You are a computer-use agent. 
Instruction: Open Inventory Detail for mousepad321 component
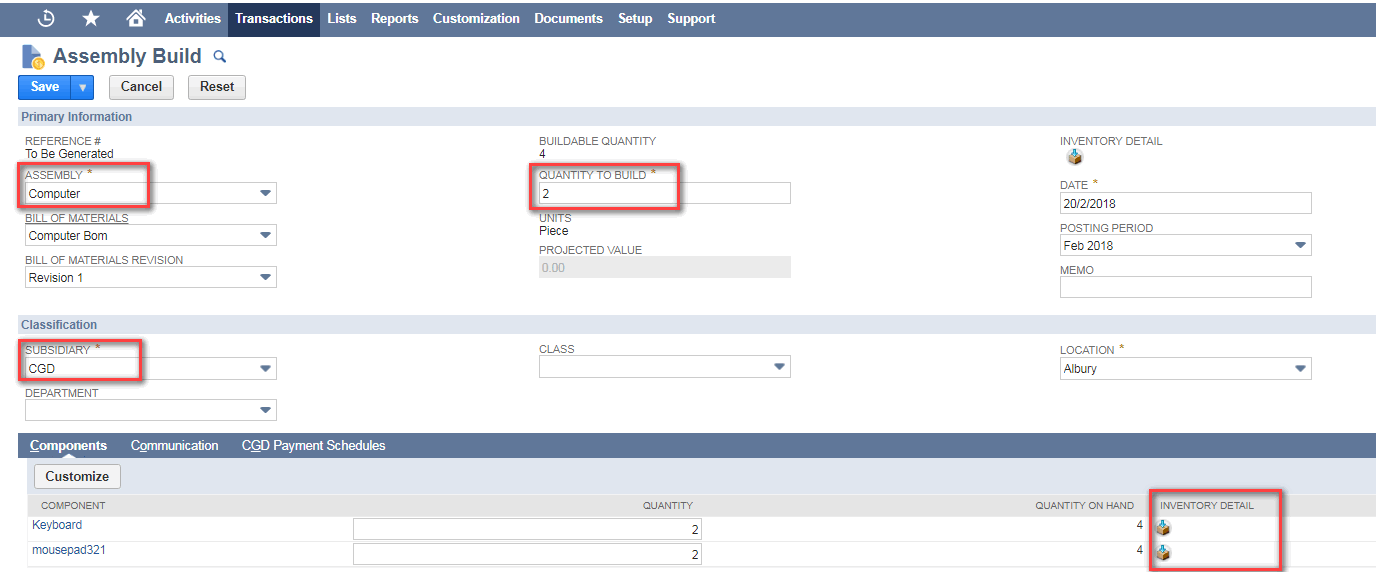1163,552
